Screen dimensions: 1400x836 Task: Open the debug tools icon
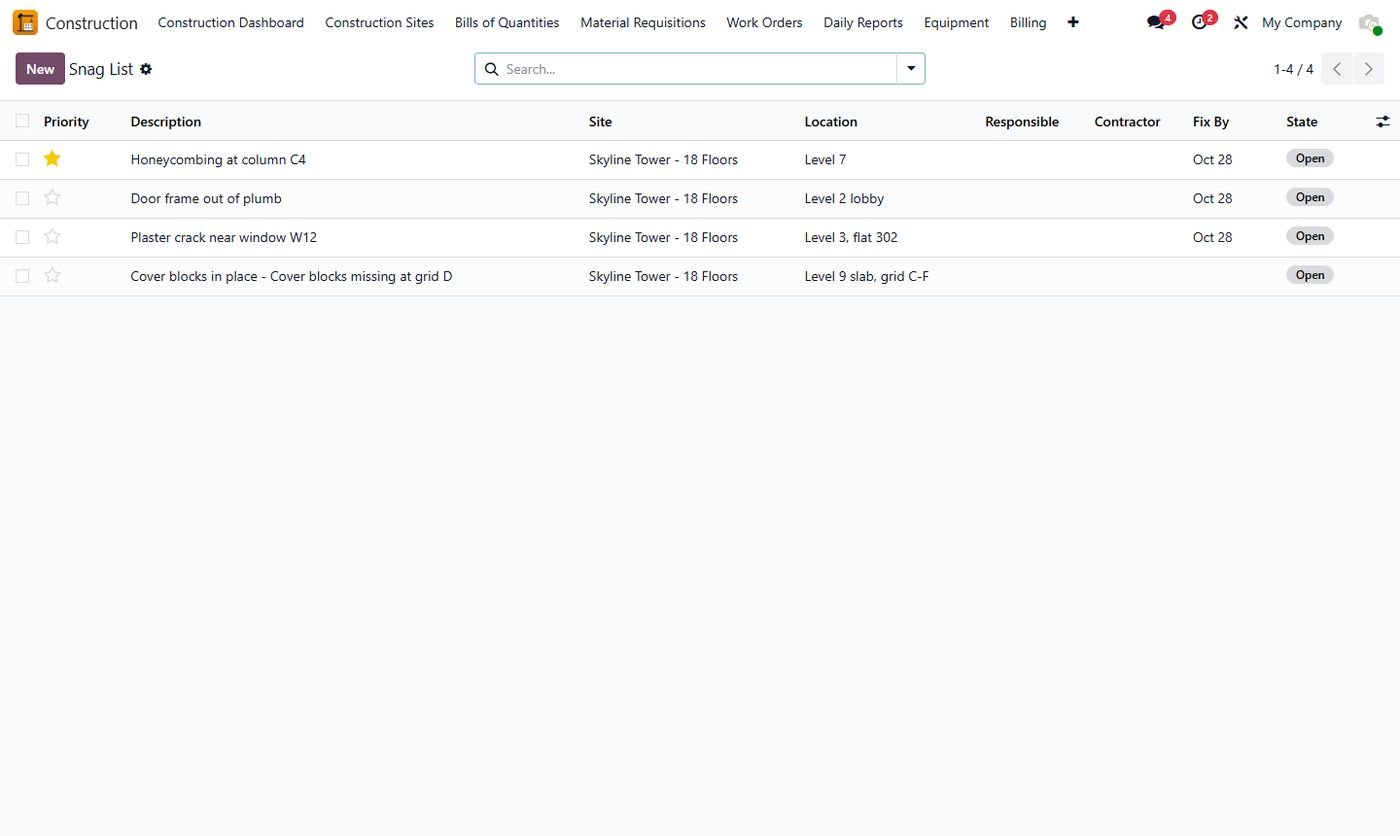[1241, 22]
